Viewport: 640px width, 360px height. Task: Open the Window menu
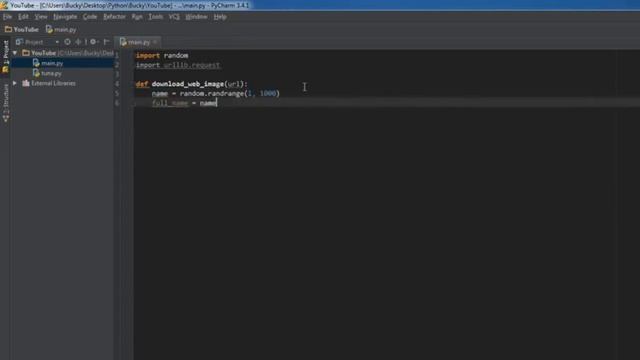(196, 17)
